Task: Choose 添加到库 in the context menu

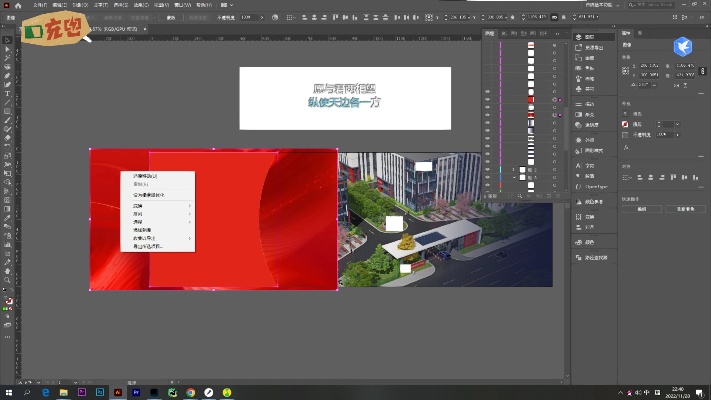Action: pyautogui.click(x=158, y=230)
